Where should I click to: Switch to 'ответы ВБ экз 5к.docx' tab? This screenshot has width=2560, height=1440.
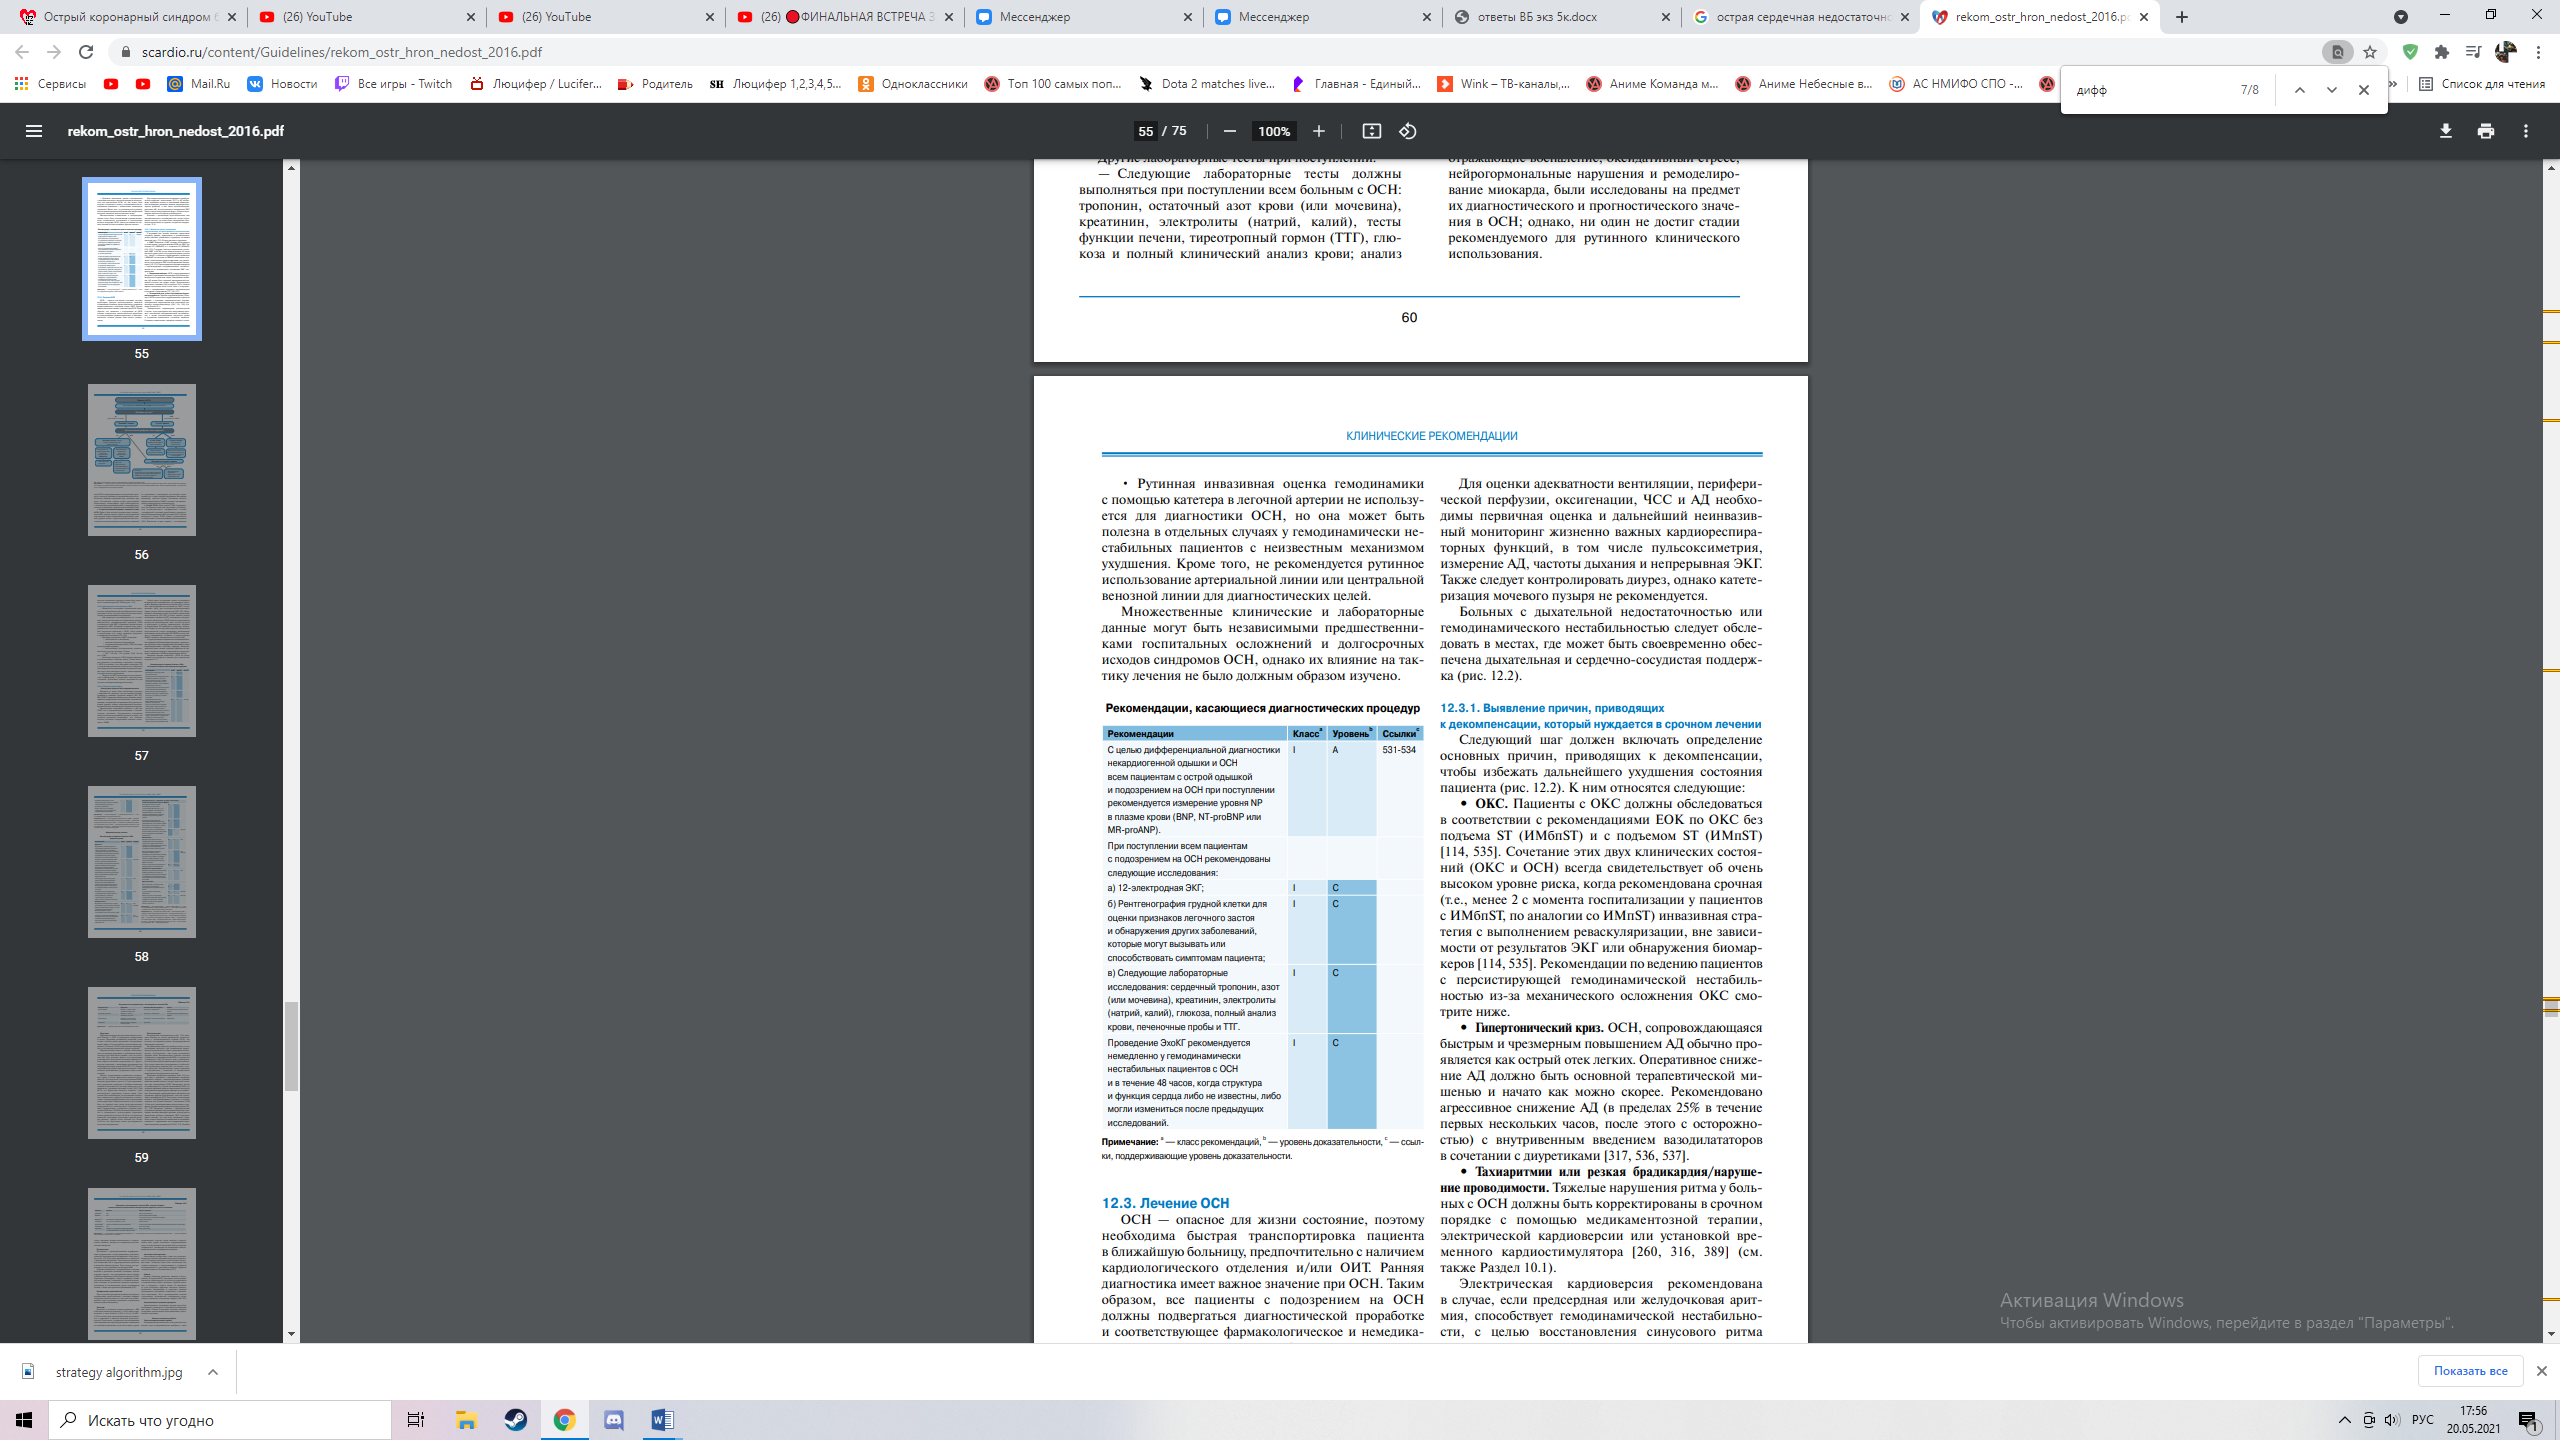(x=1562, y=17)
